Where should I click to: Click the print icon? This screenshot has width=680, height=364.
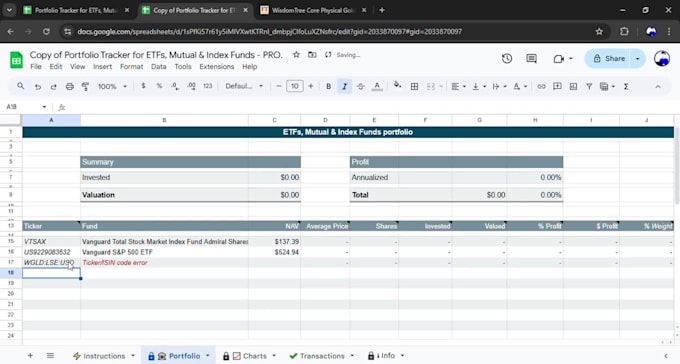(x=69, y=86)
